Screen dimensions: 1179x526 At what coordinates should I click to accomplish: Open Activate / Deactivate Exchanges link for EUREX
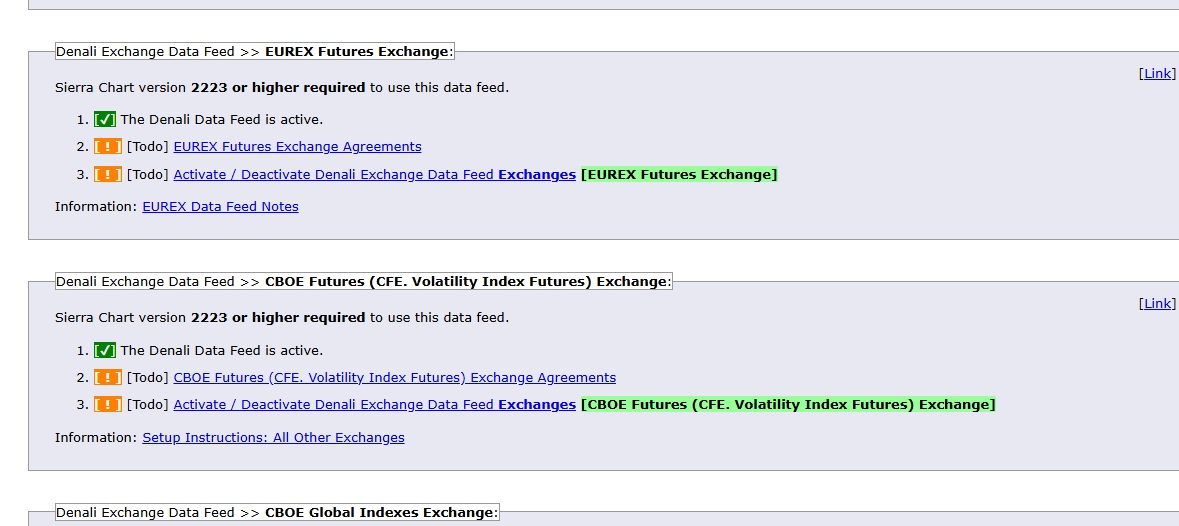(x=374, y=174)
